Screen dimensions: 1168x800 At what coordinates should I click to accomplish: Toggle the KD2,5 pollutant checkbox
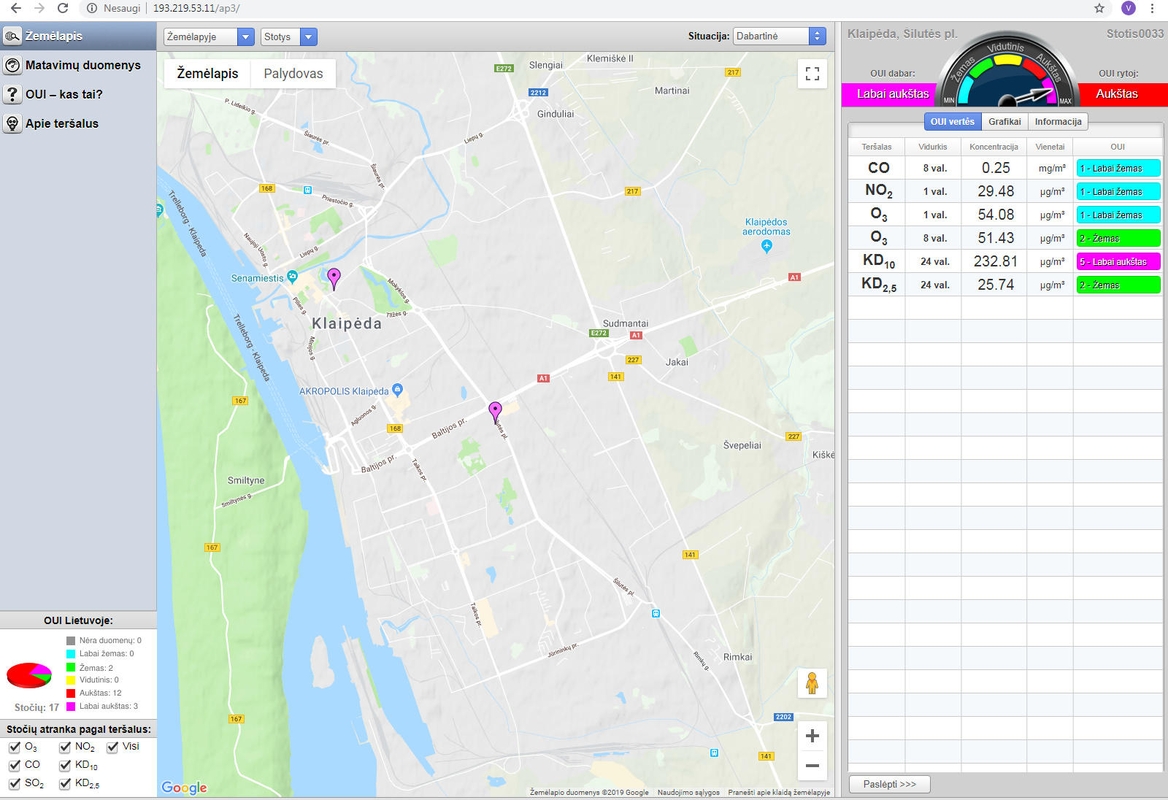coord(66,783)
